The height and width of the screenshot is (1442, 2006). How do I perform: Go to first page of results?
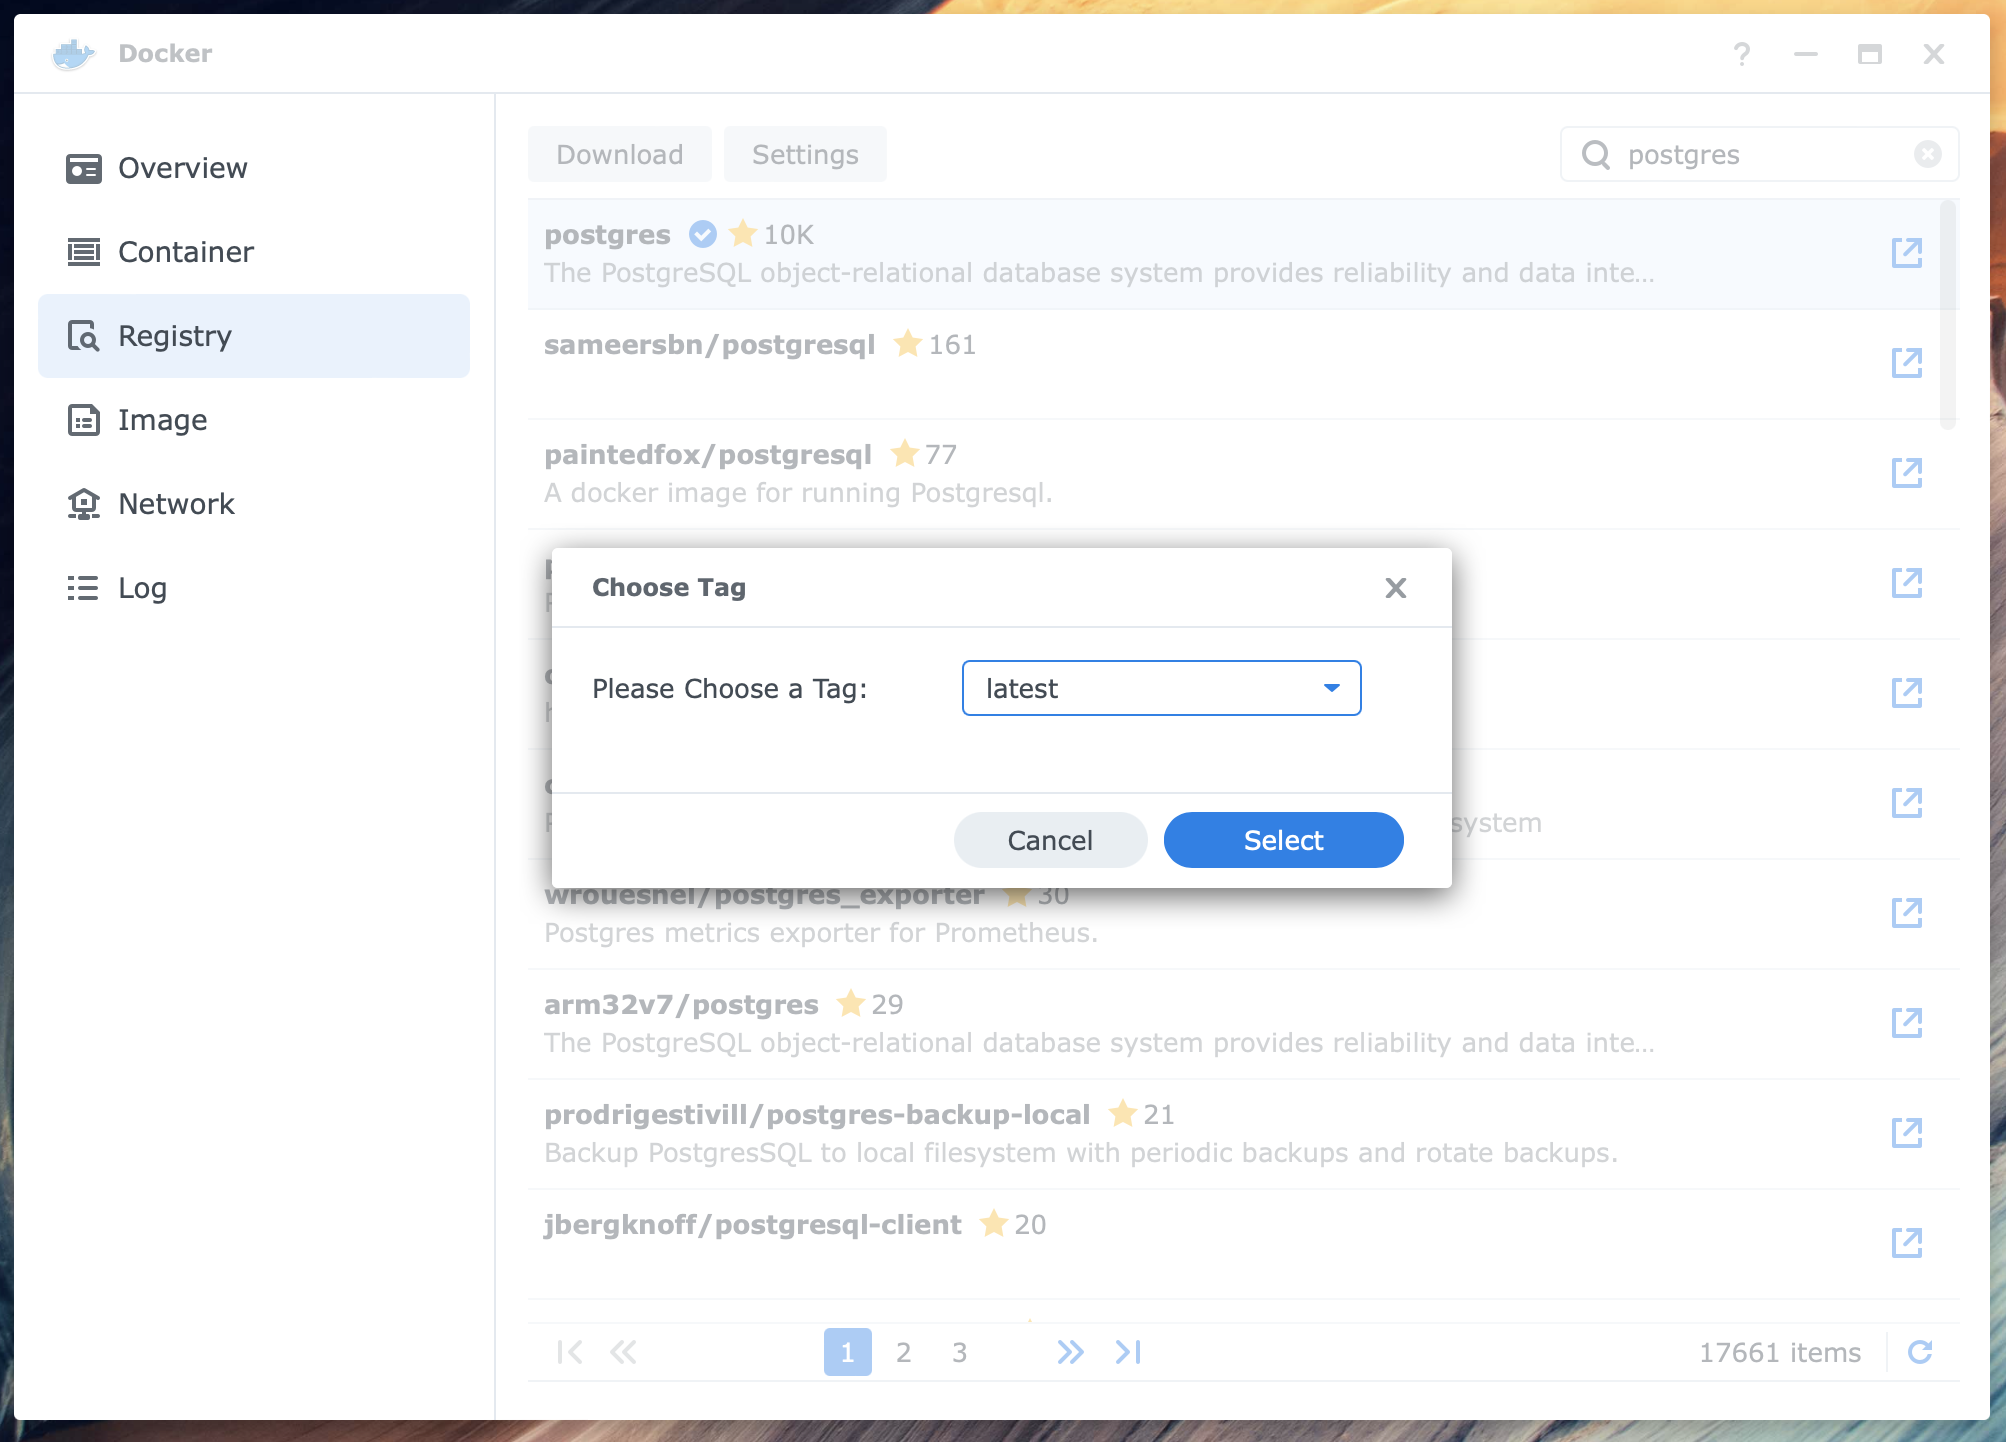(570, 1352)
